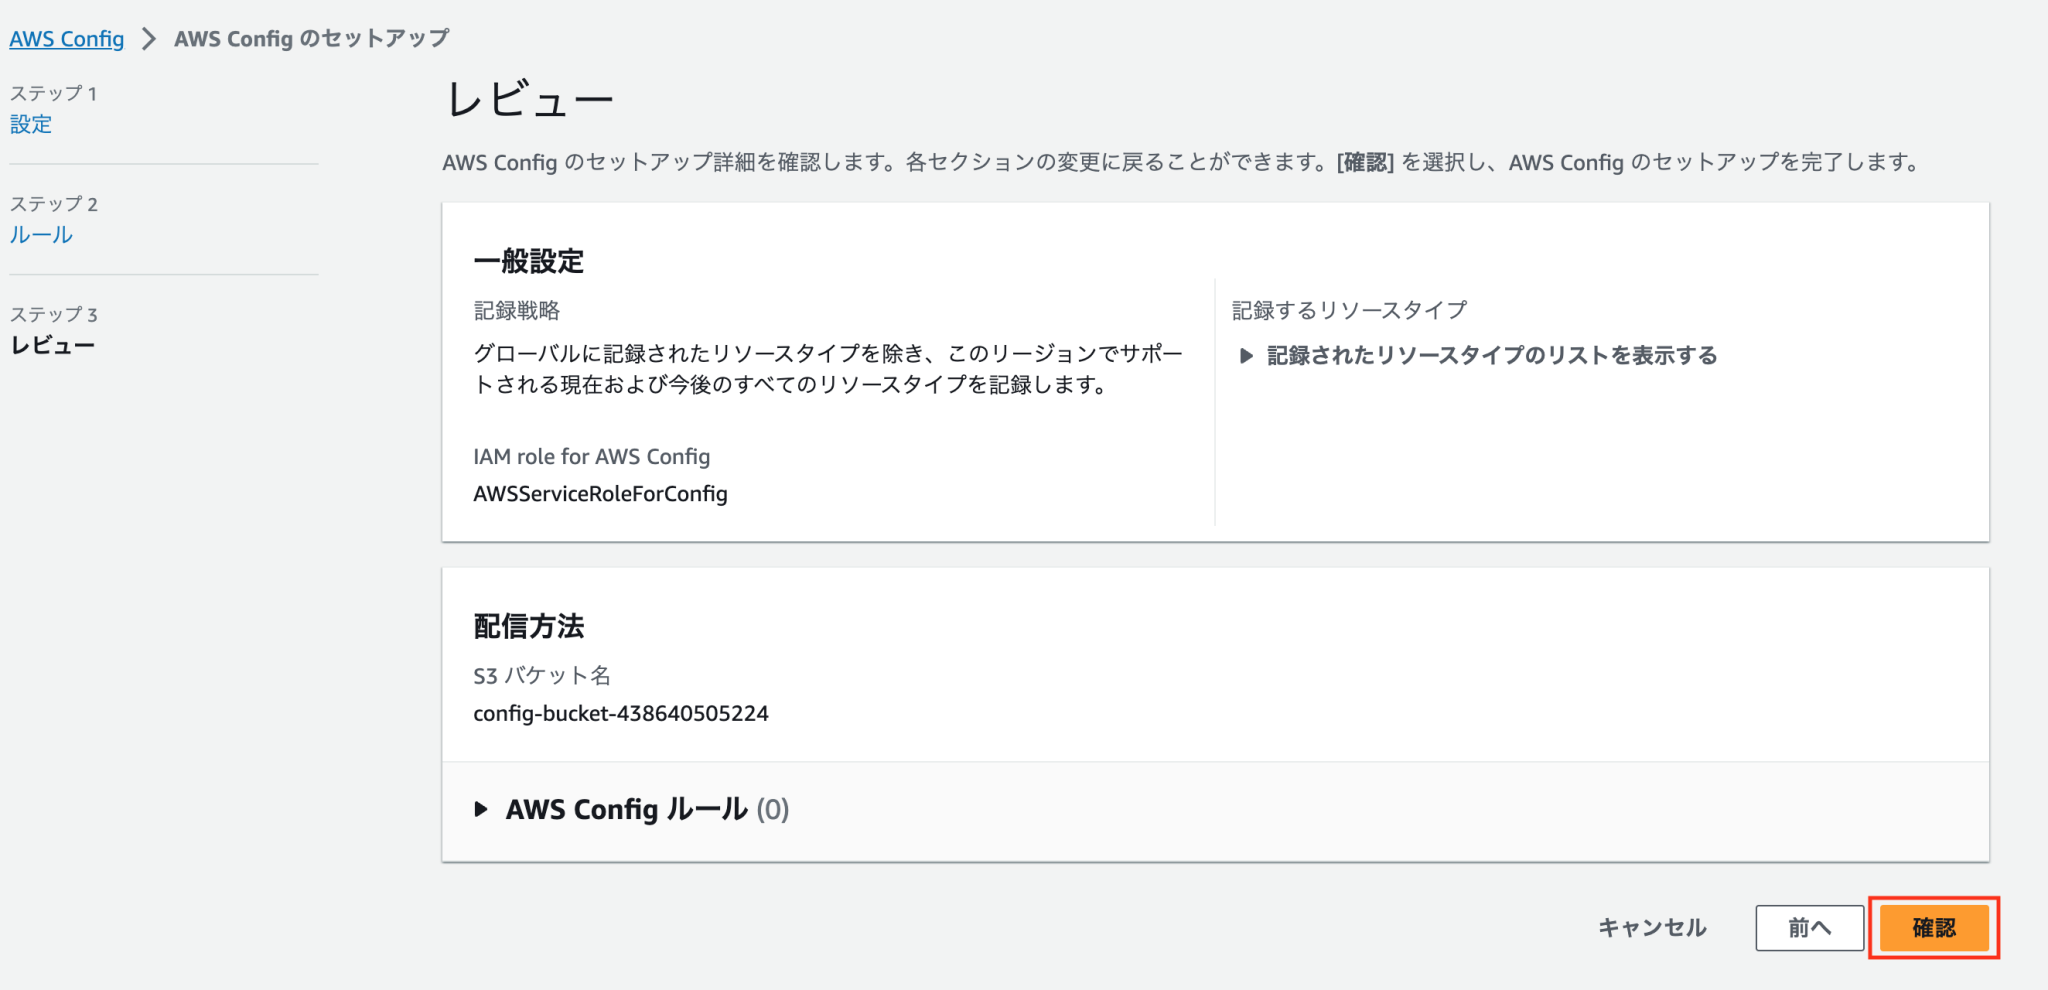Click the 確認 button to complete setup
Screen dimensions: 2048x990
[1933, 927]
